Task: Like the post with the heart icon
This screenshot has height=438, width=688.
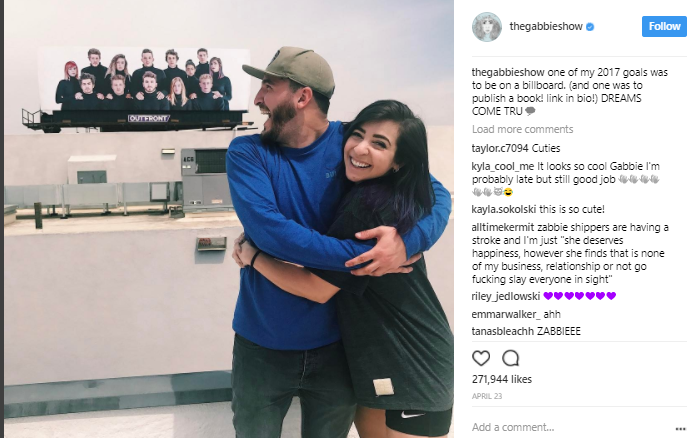Action: (x=481, y=358)
